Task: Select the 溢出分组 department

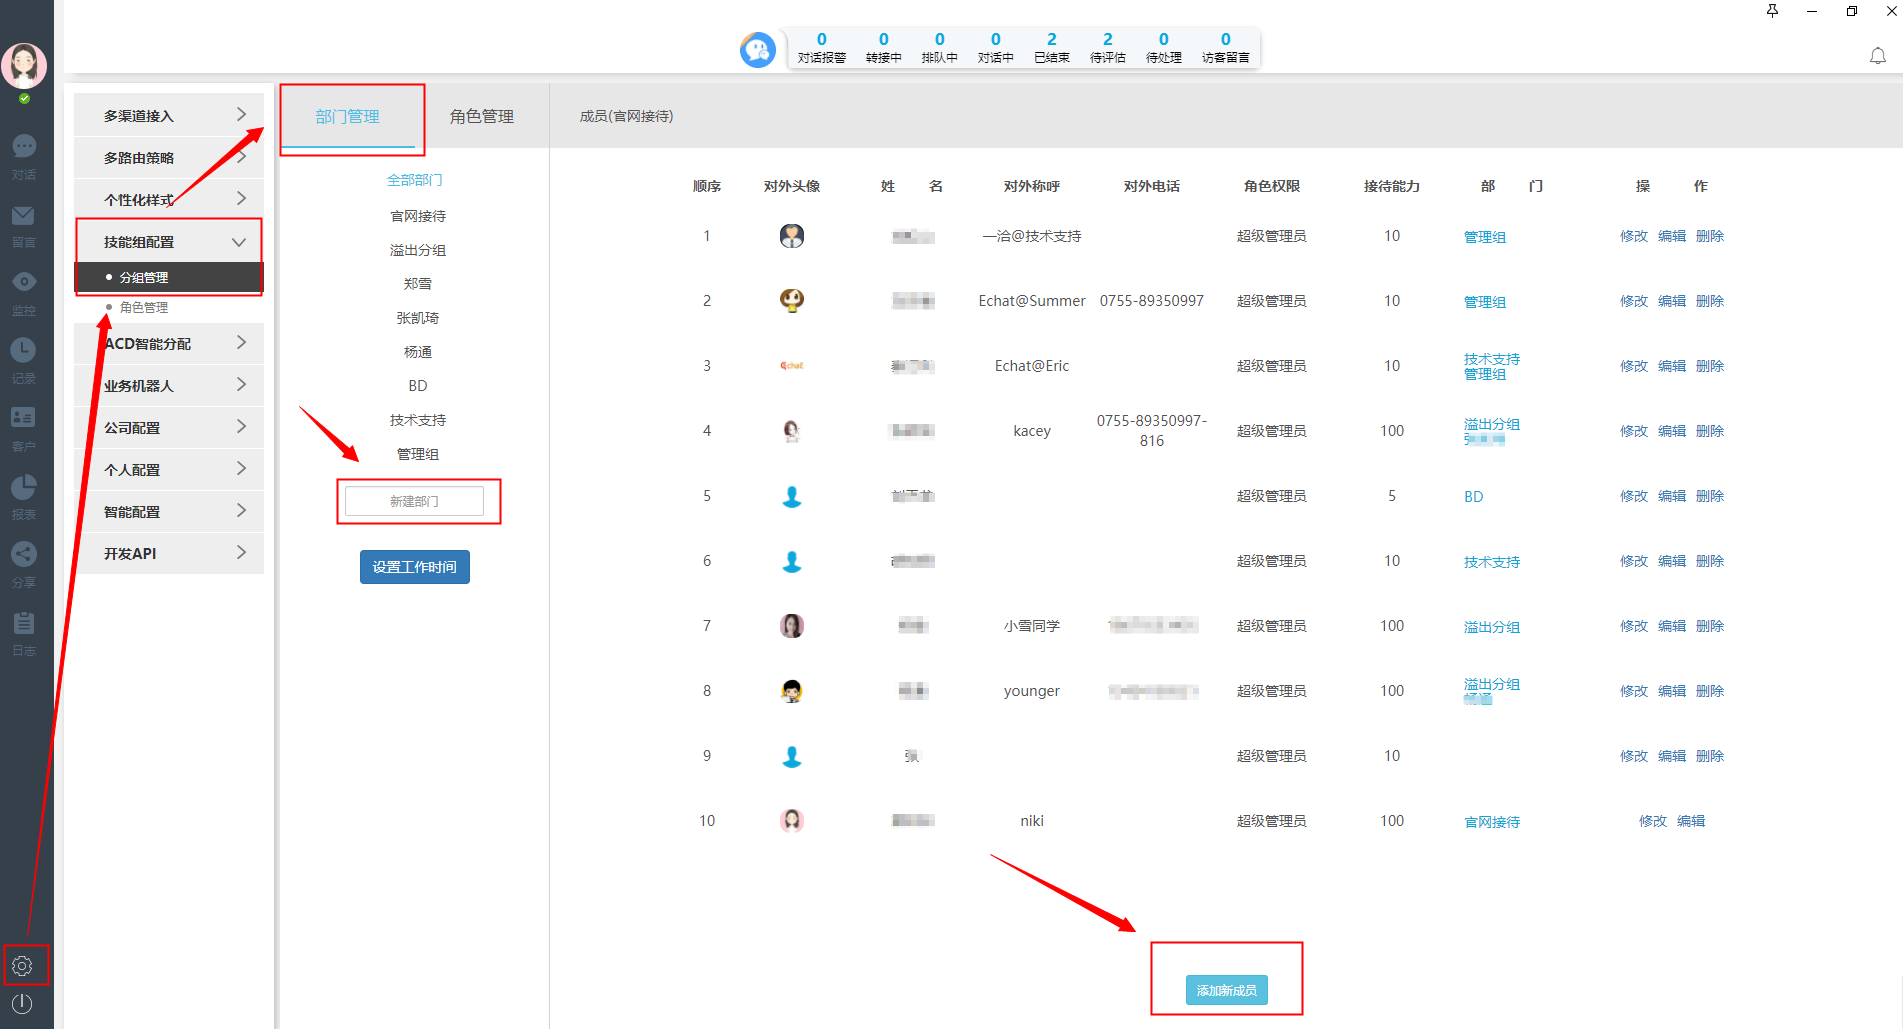Action: (x=418, y=250)
